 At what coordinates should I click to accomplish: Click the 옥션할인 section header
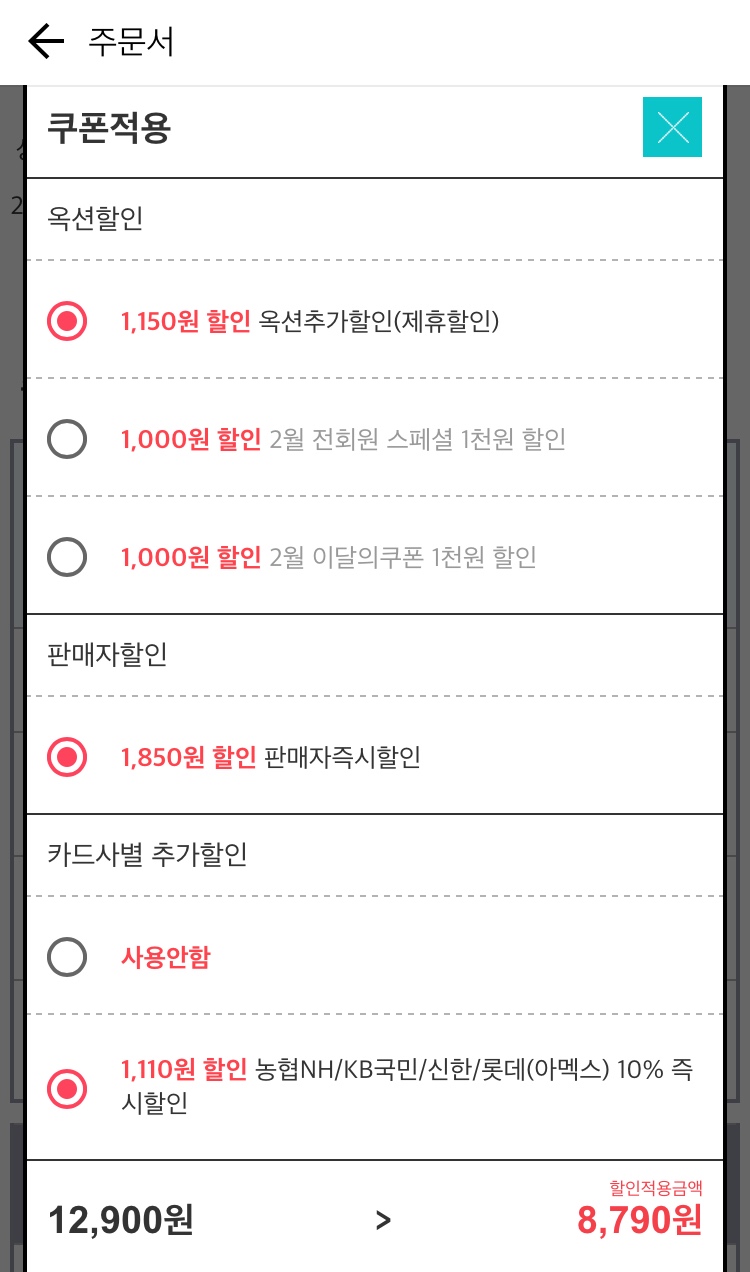pos(95,218)
